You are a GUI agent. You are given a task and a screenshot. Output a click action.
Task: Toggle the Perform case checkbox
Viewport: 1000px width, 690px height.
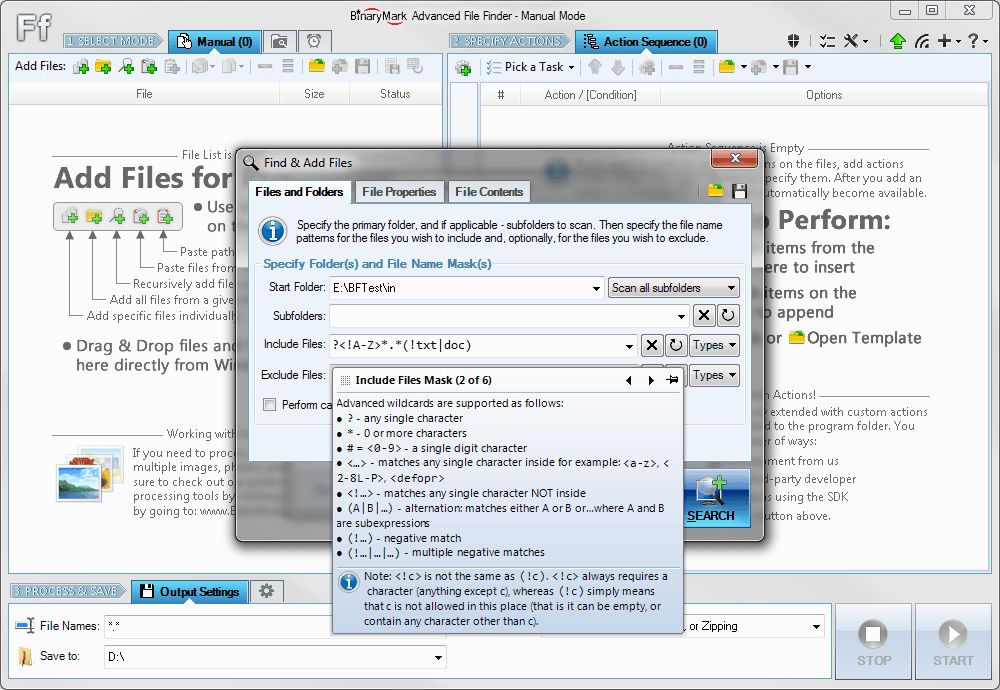pos(270,404)
